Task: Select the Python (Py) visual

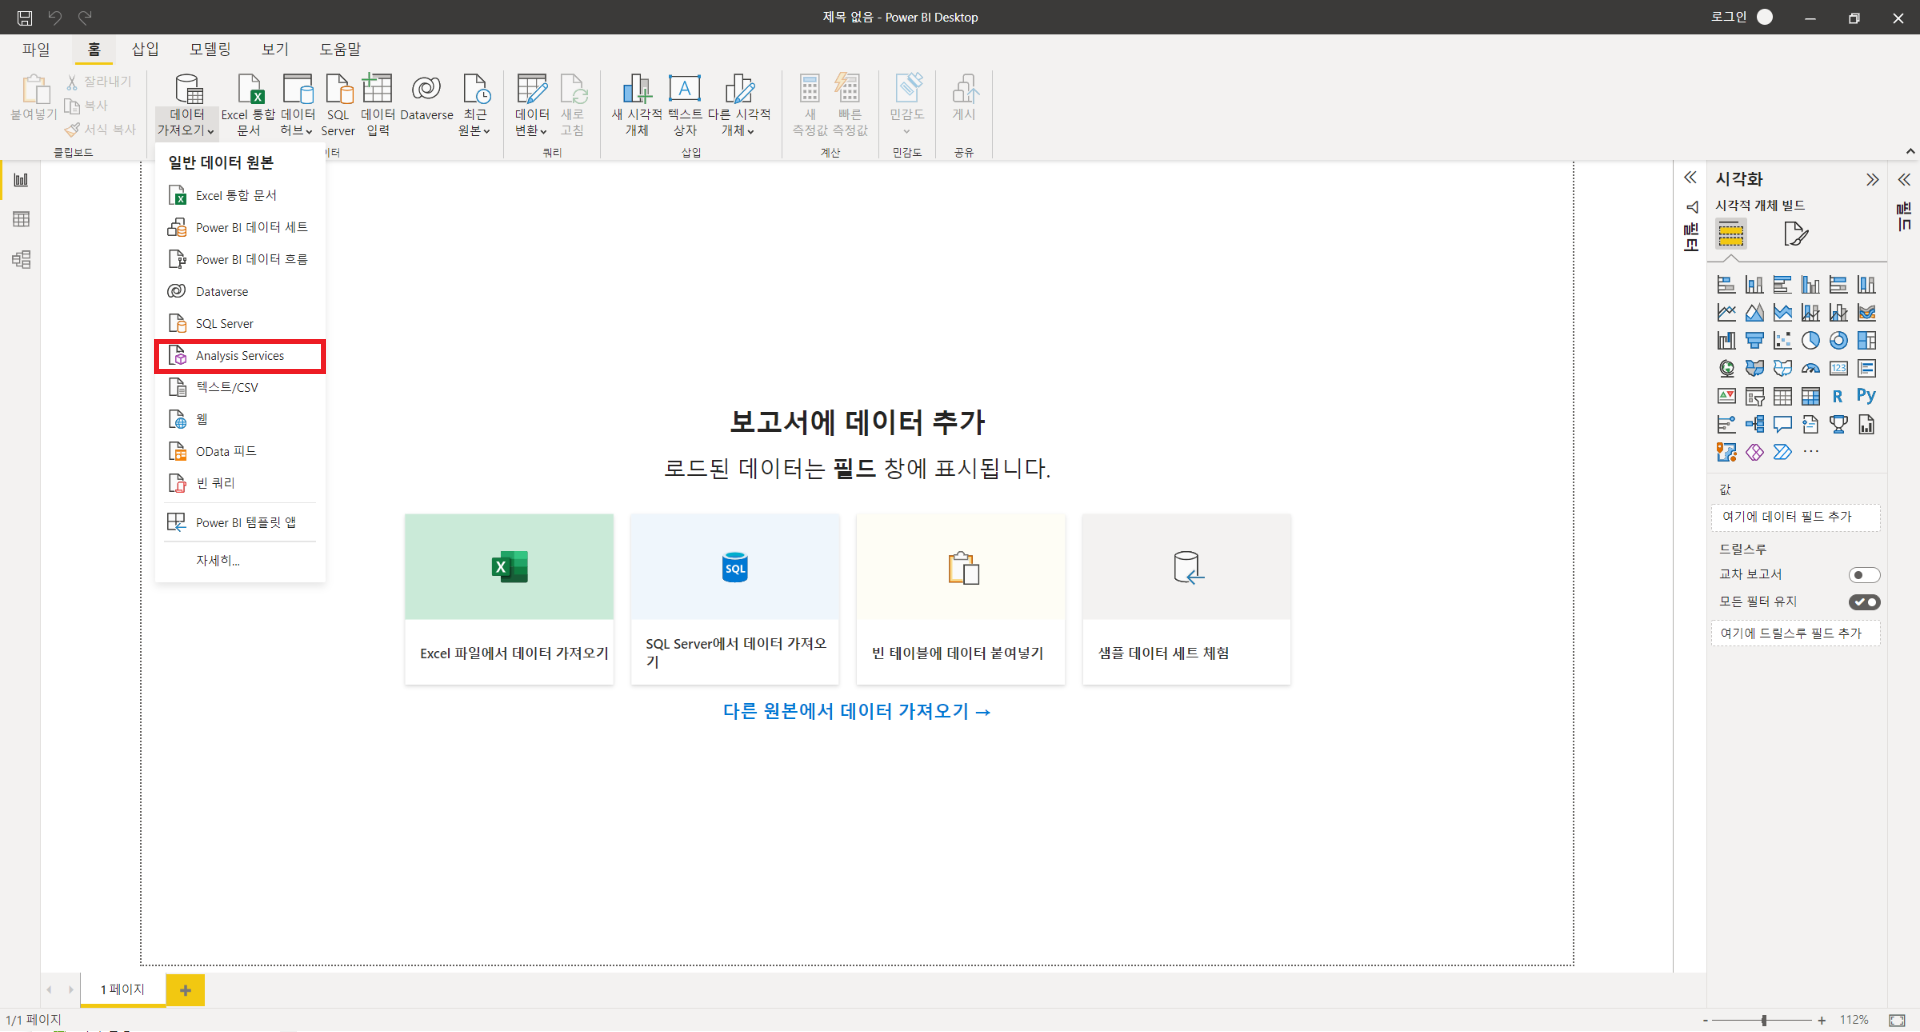Action: 1866,396
